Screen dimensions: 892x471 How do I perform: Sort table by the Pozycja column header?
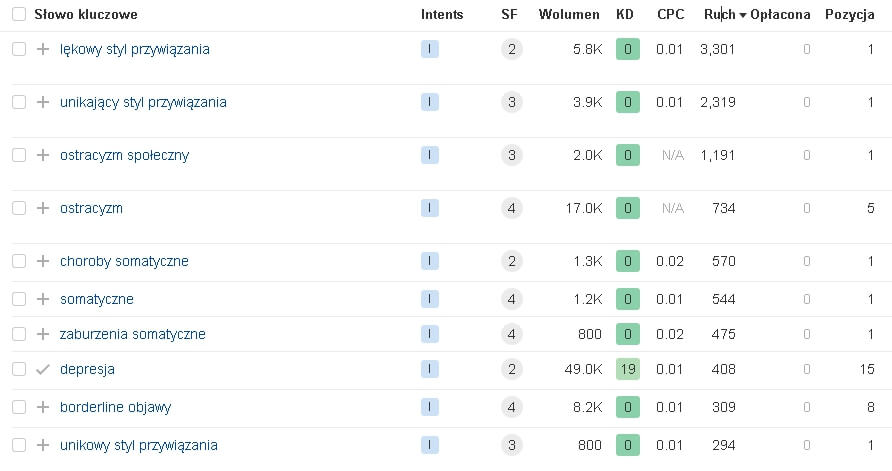[849, 15]
